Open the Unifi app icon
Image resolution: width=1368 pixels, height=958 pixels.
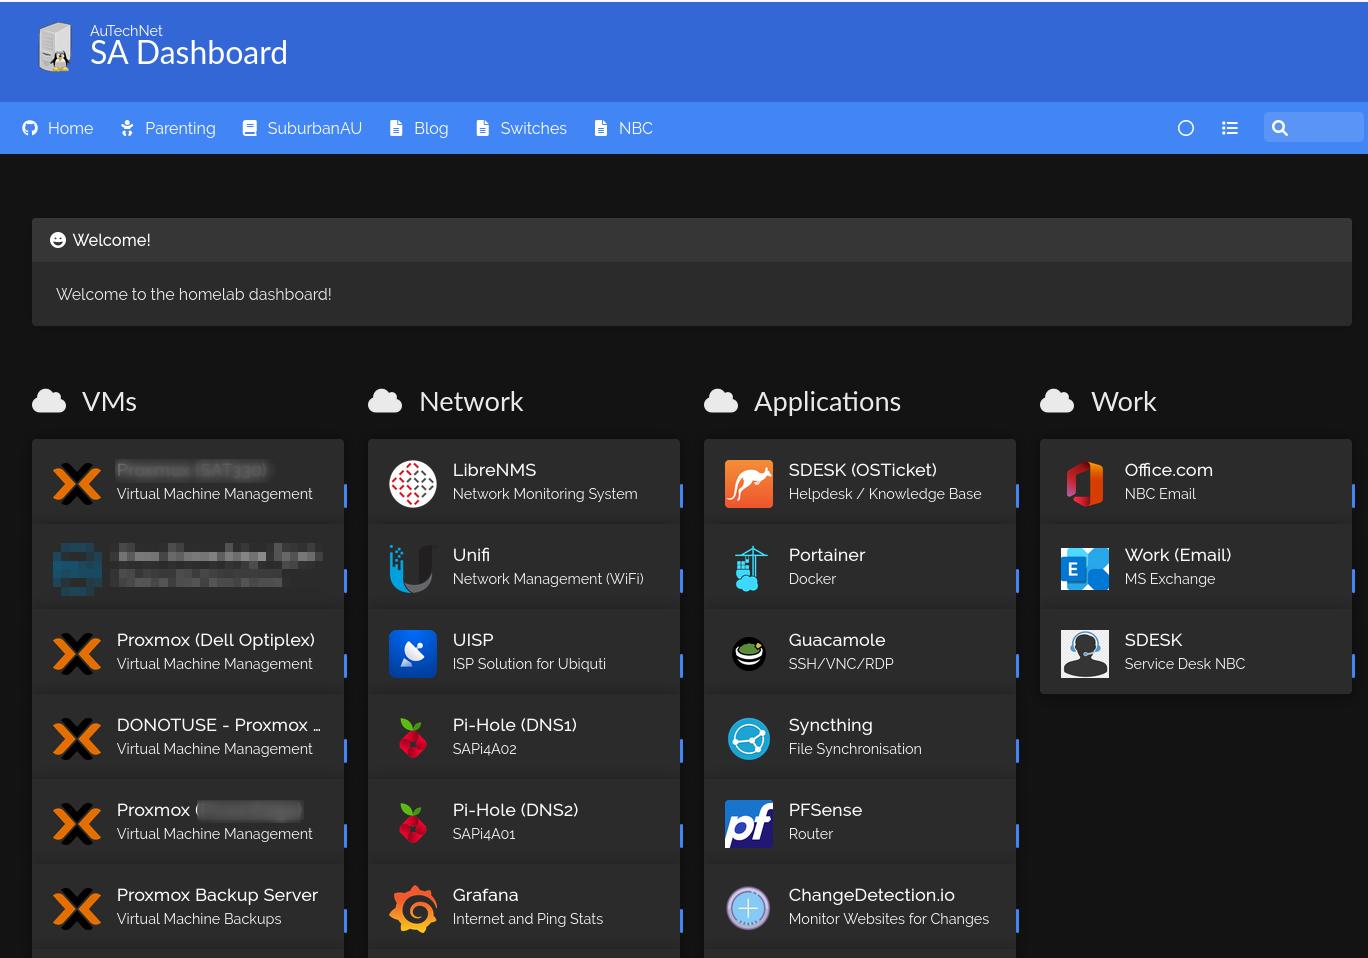(x=412, y=569)
